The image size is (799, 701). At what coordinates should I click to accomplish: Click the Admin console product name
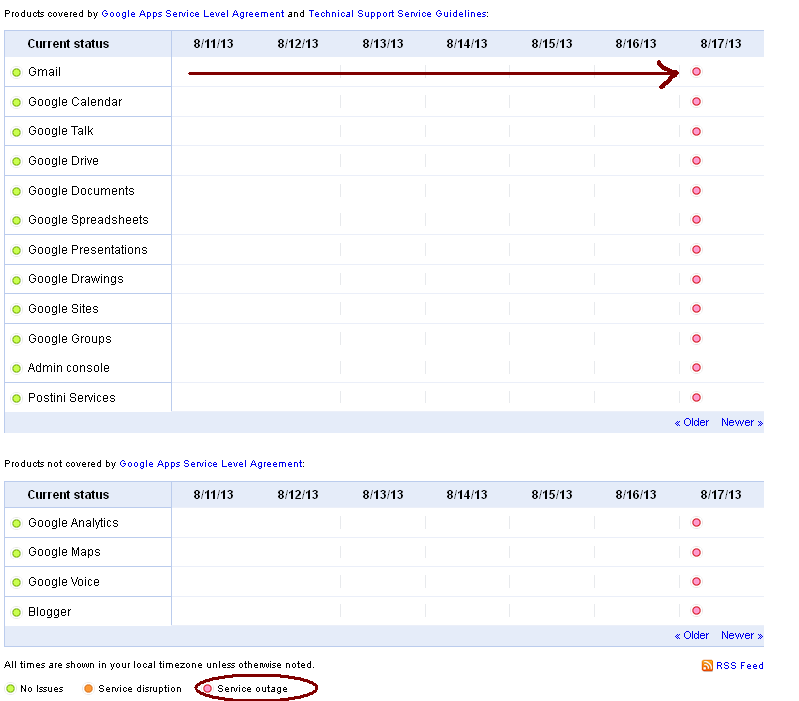68,368
